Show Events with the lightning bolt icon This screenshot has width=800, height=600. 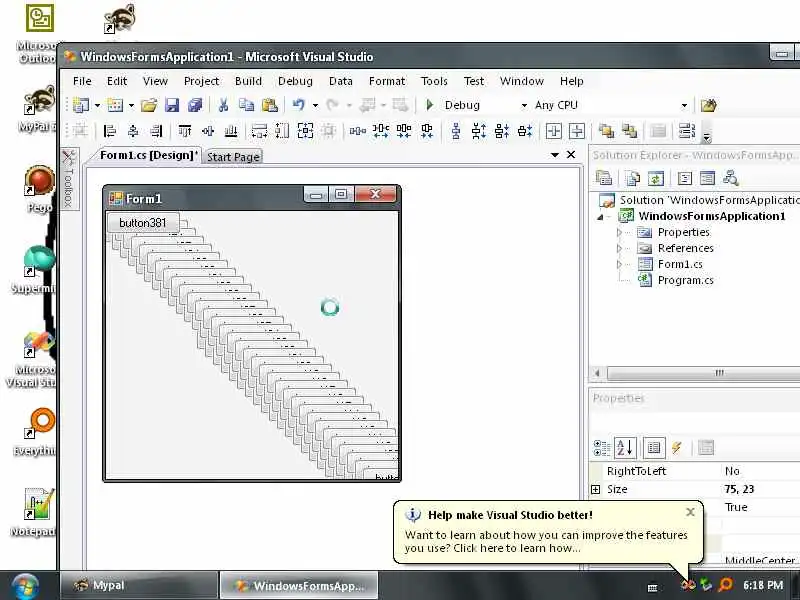pyautogui.click(x=677, y=448)
